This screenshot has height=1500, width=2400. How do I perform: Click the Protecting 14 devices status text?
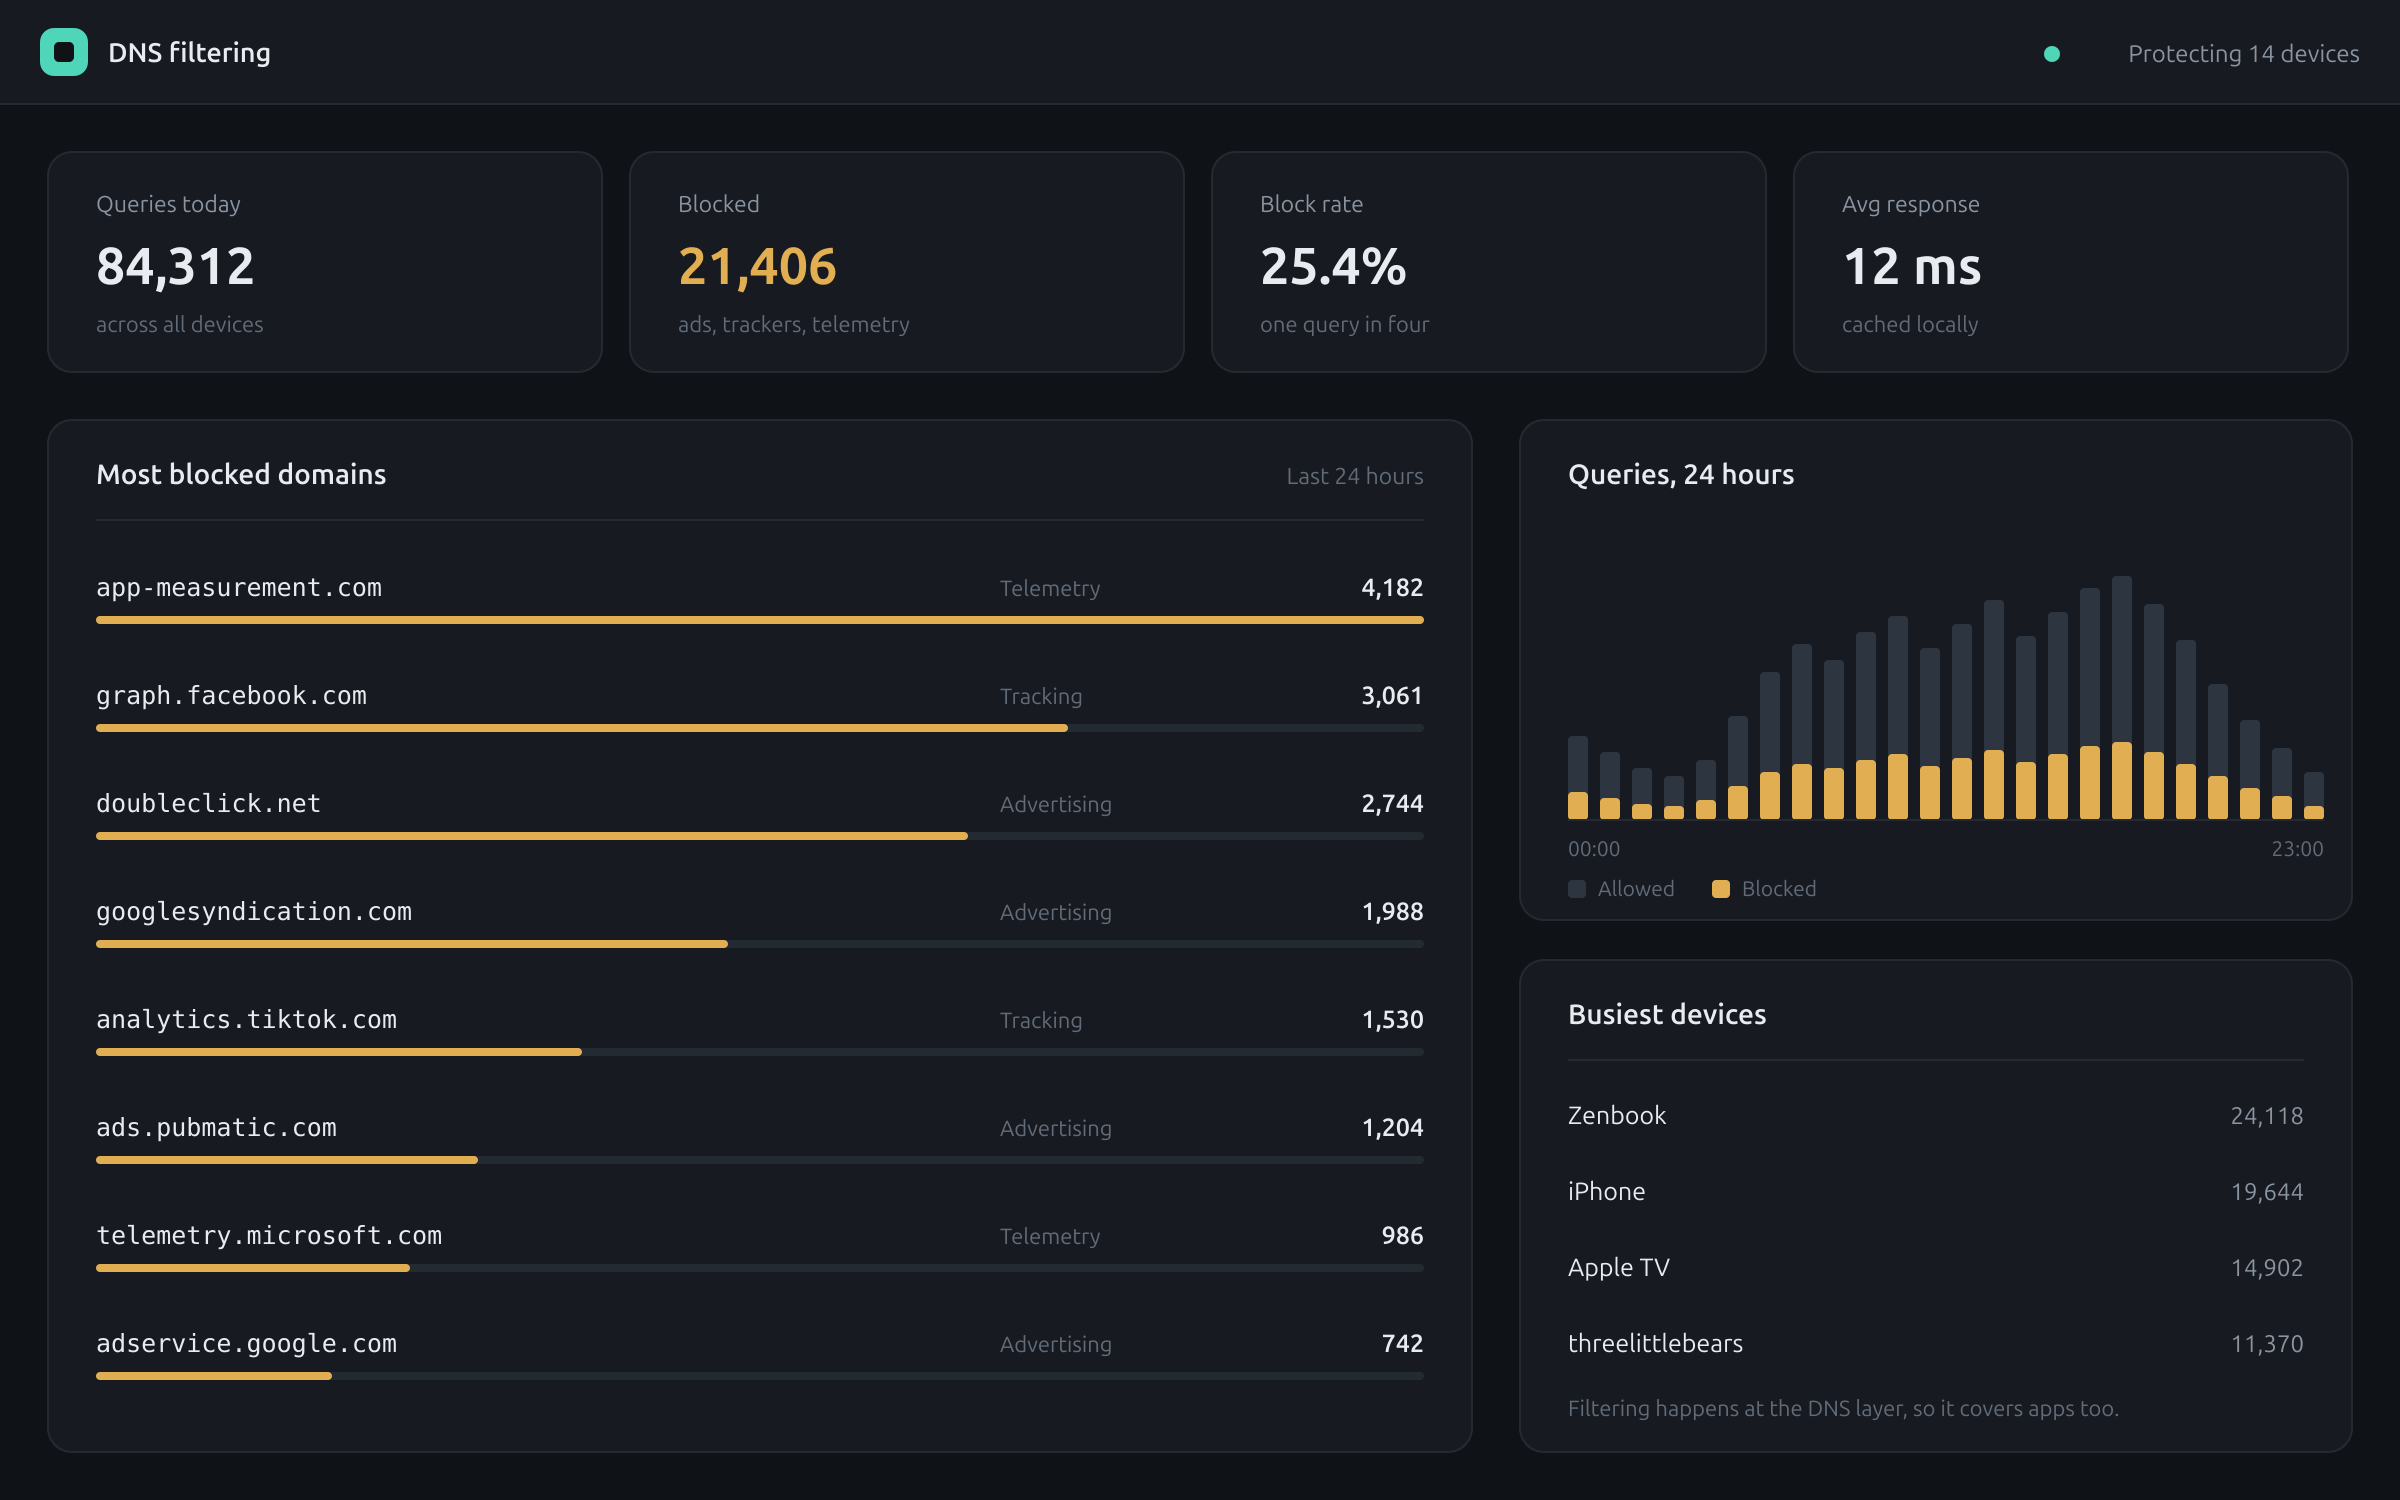2243,54
